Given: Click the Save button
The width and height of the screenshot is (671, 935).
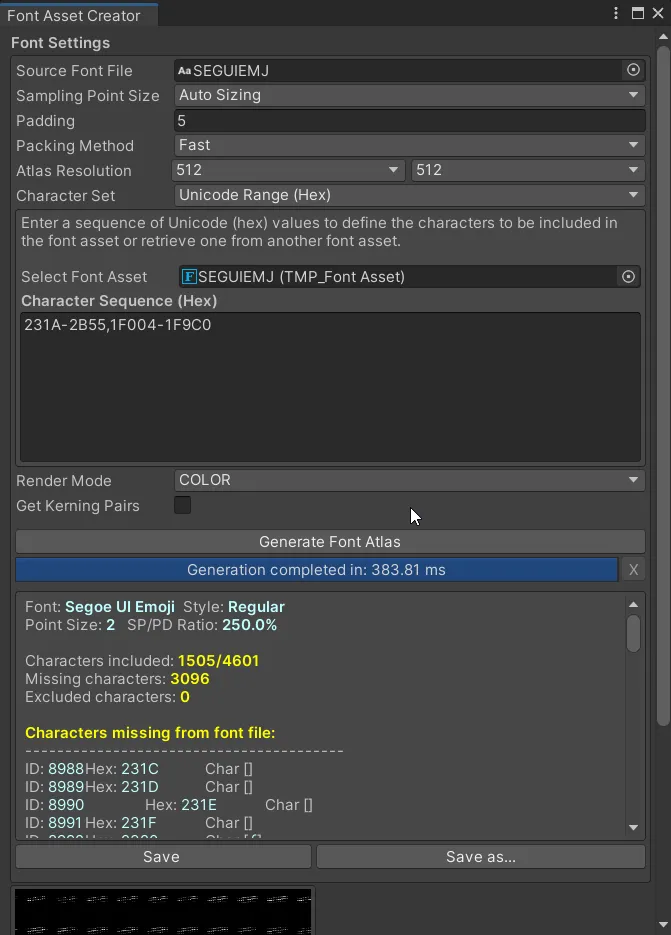Looking at the screenshot, I should coord(163,857).
